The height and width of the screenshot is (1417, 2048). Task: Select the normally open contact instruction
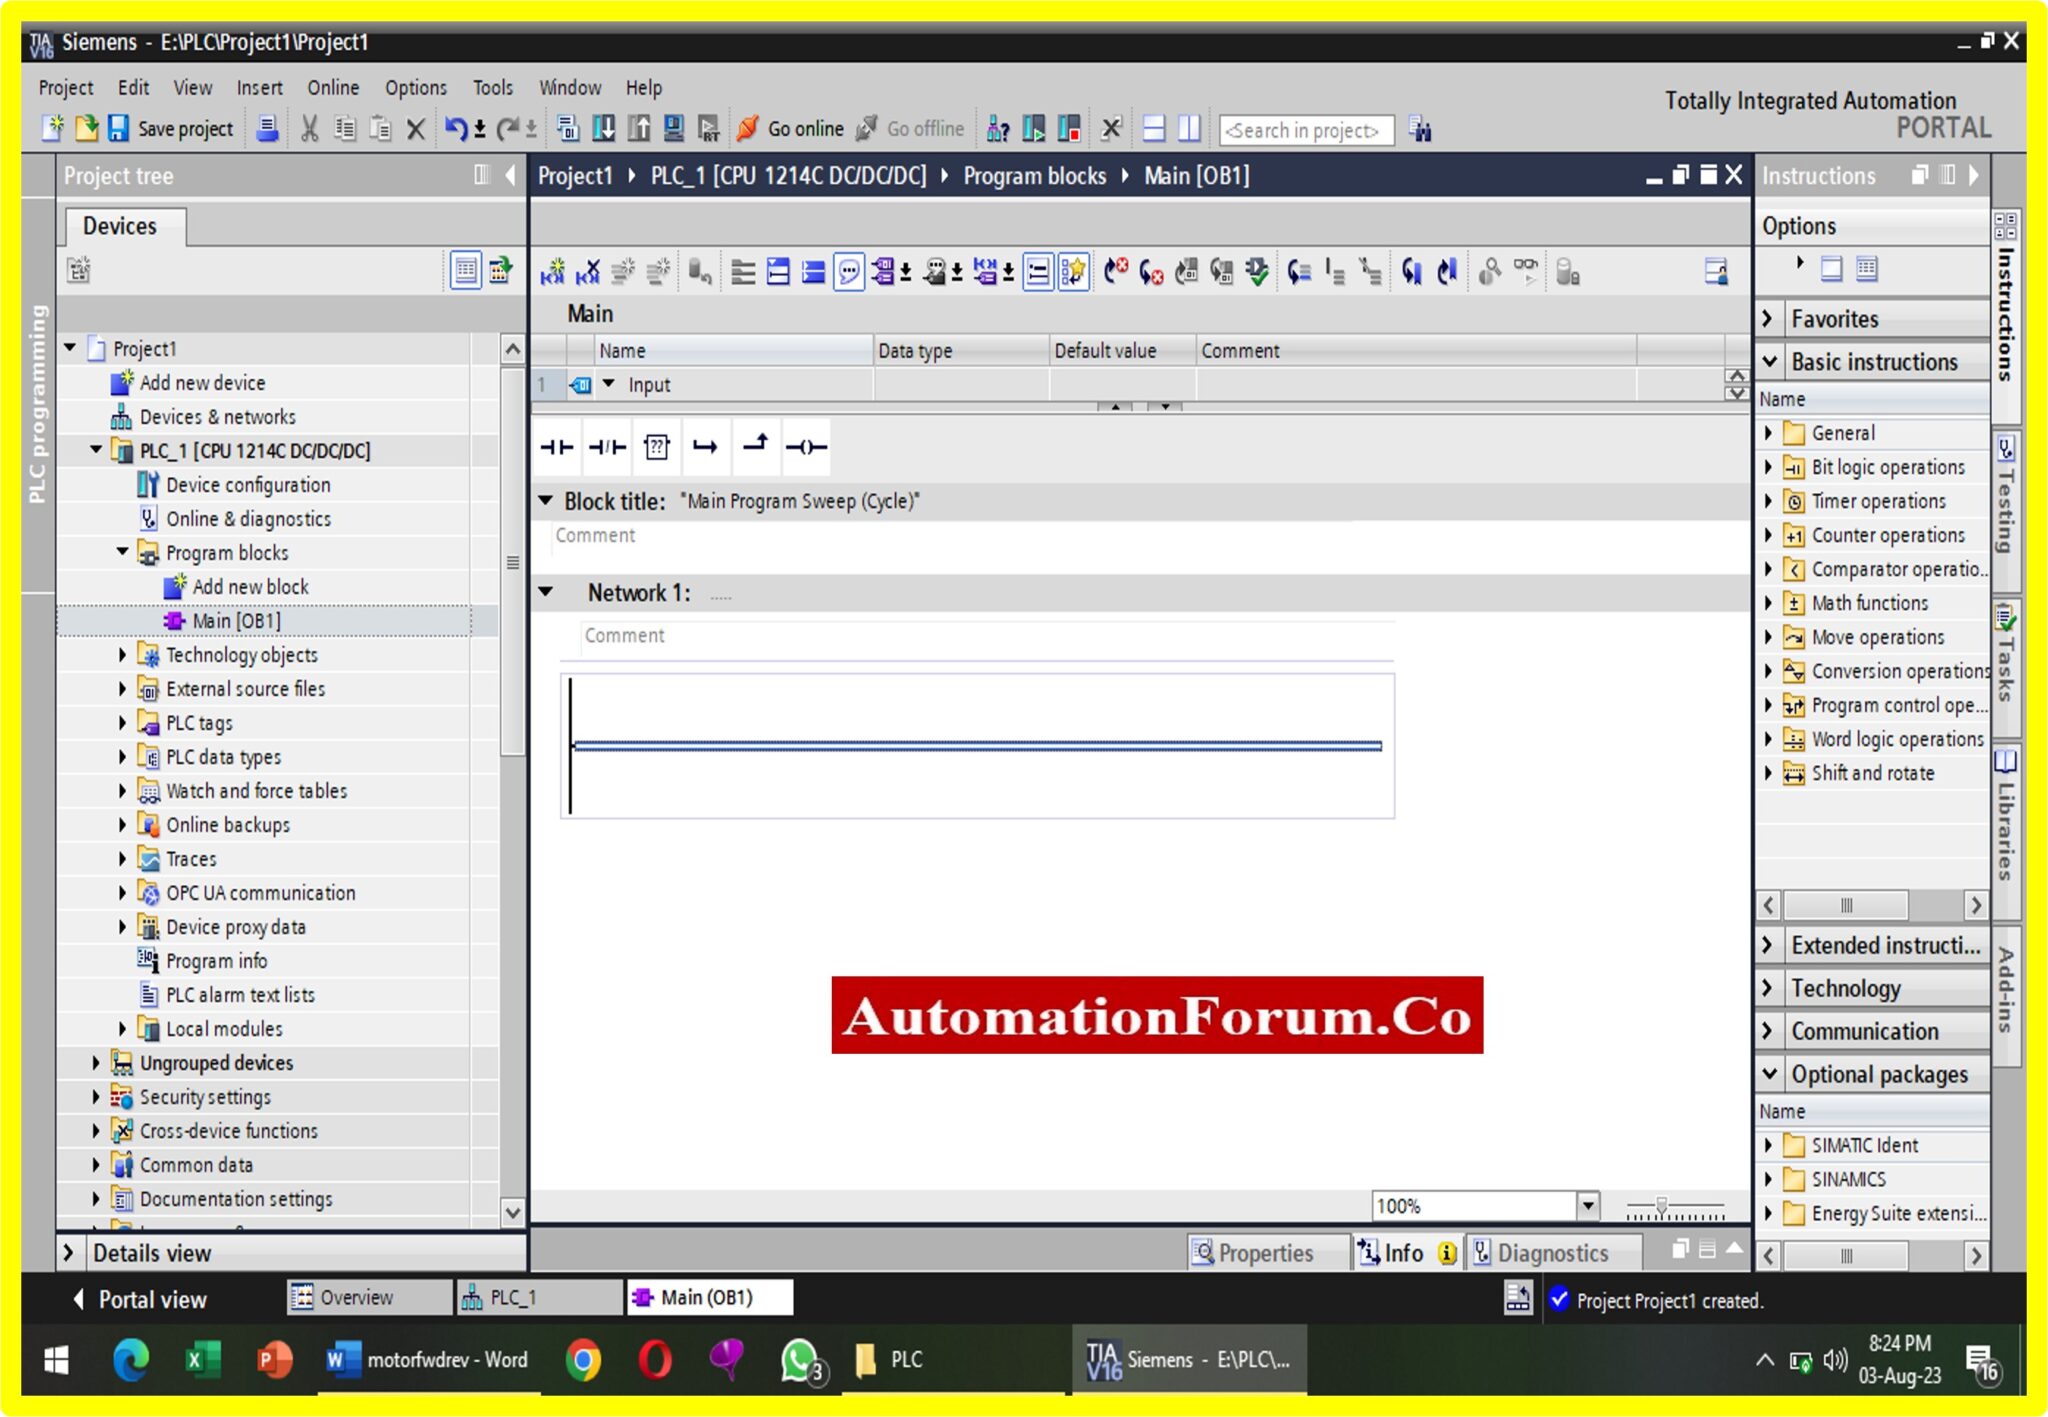click(x=557, y=447)
